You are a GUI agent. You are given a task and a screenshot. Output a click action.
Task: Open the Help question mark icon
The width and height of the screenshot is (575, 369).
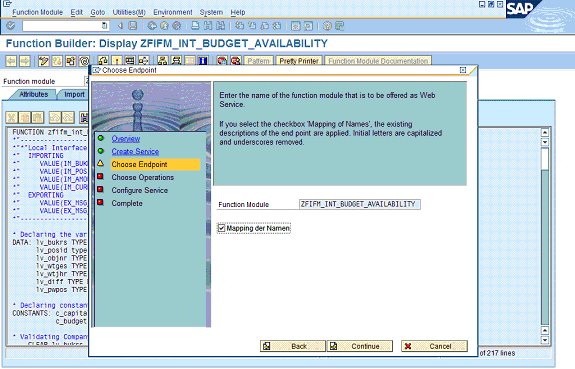tap(327, 26)
